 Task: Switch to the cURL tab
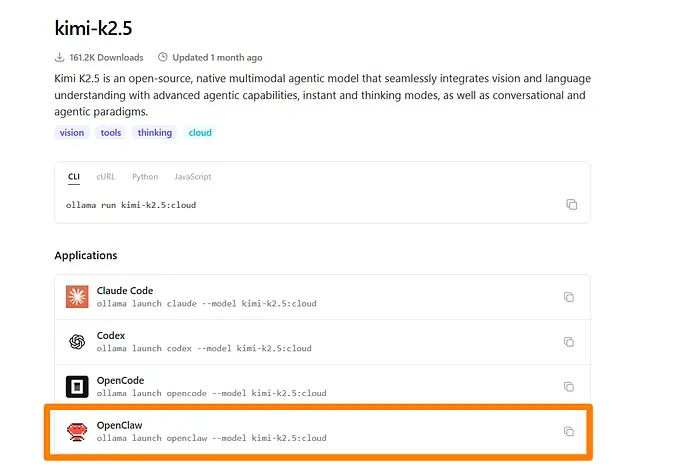point(106,177)
